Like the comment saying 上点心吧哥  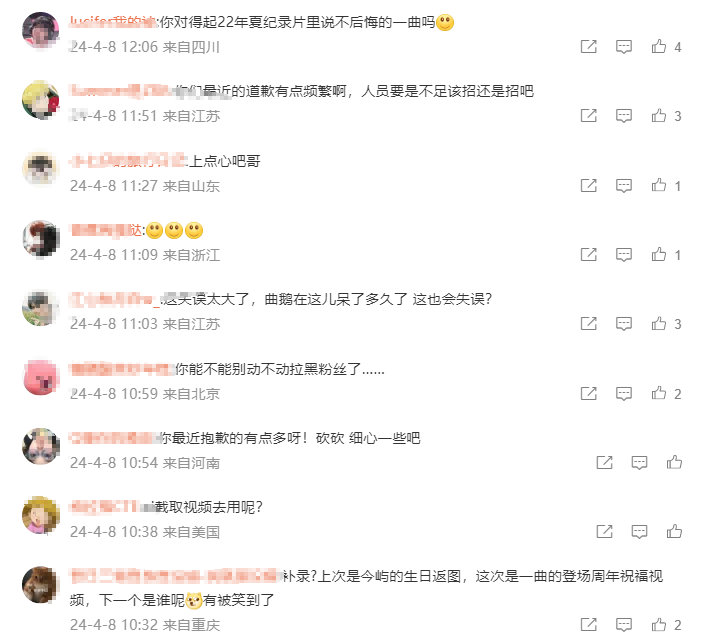(659, 184)
